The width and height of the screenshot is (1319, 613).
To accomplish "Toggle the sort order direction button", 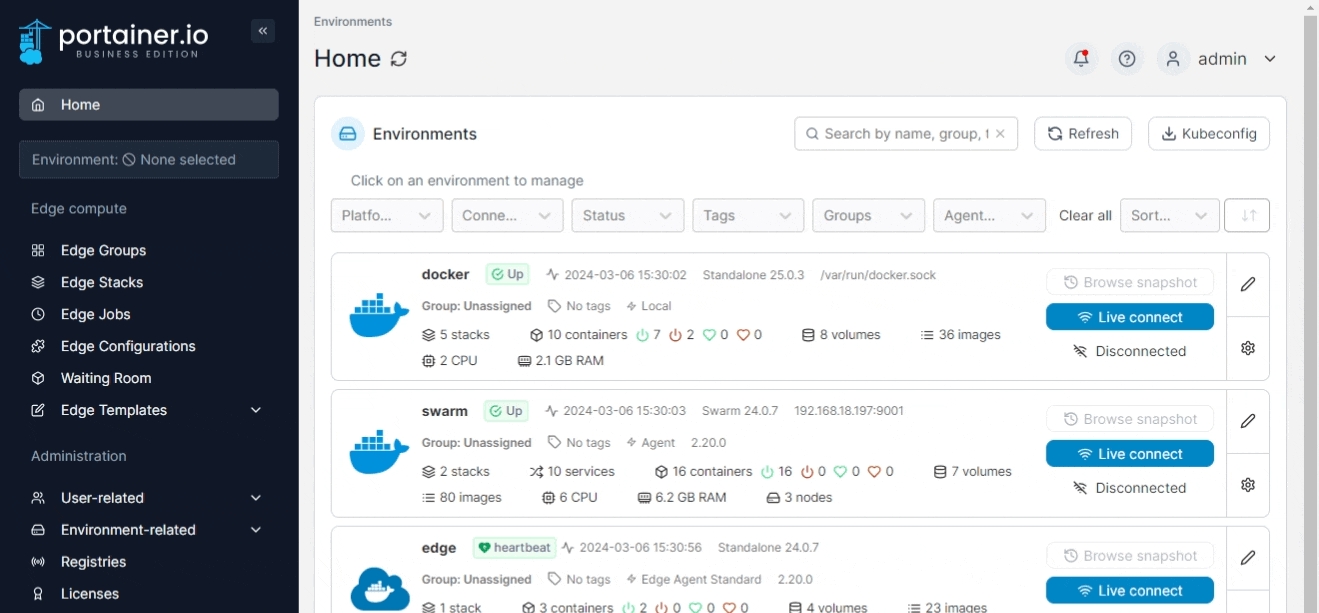I will (x=1247, y=215).
